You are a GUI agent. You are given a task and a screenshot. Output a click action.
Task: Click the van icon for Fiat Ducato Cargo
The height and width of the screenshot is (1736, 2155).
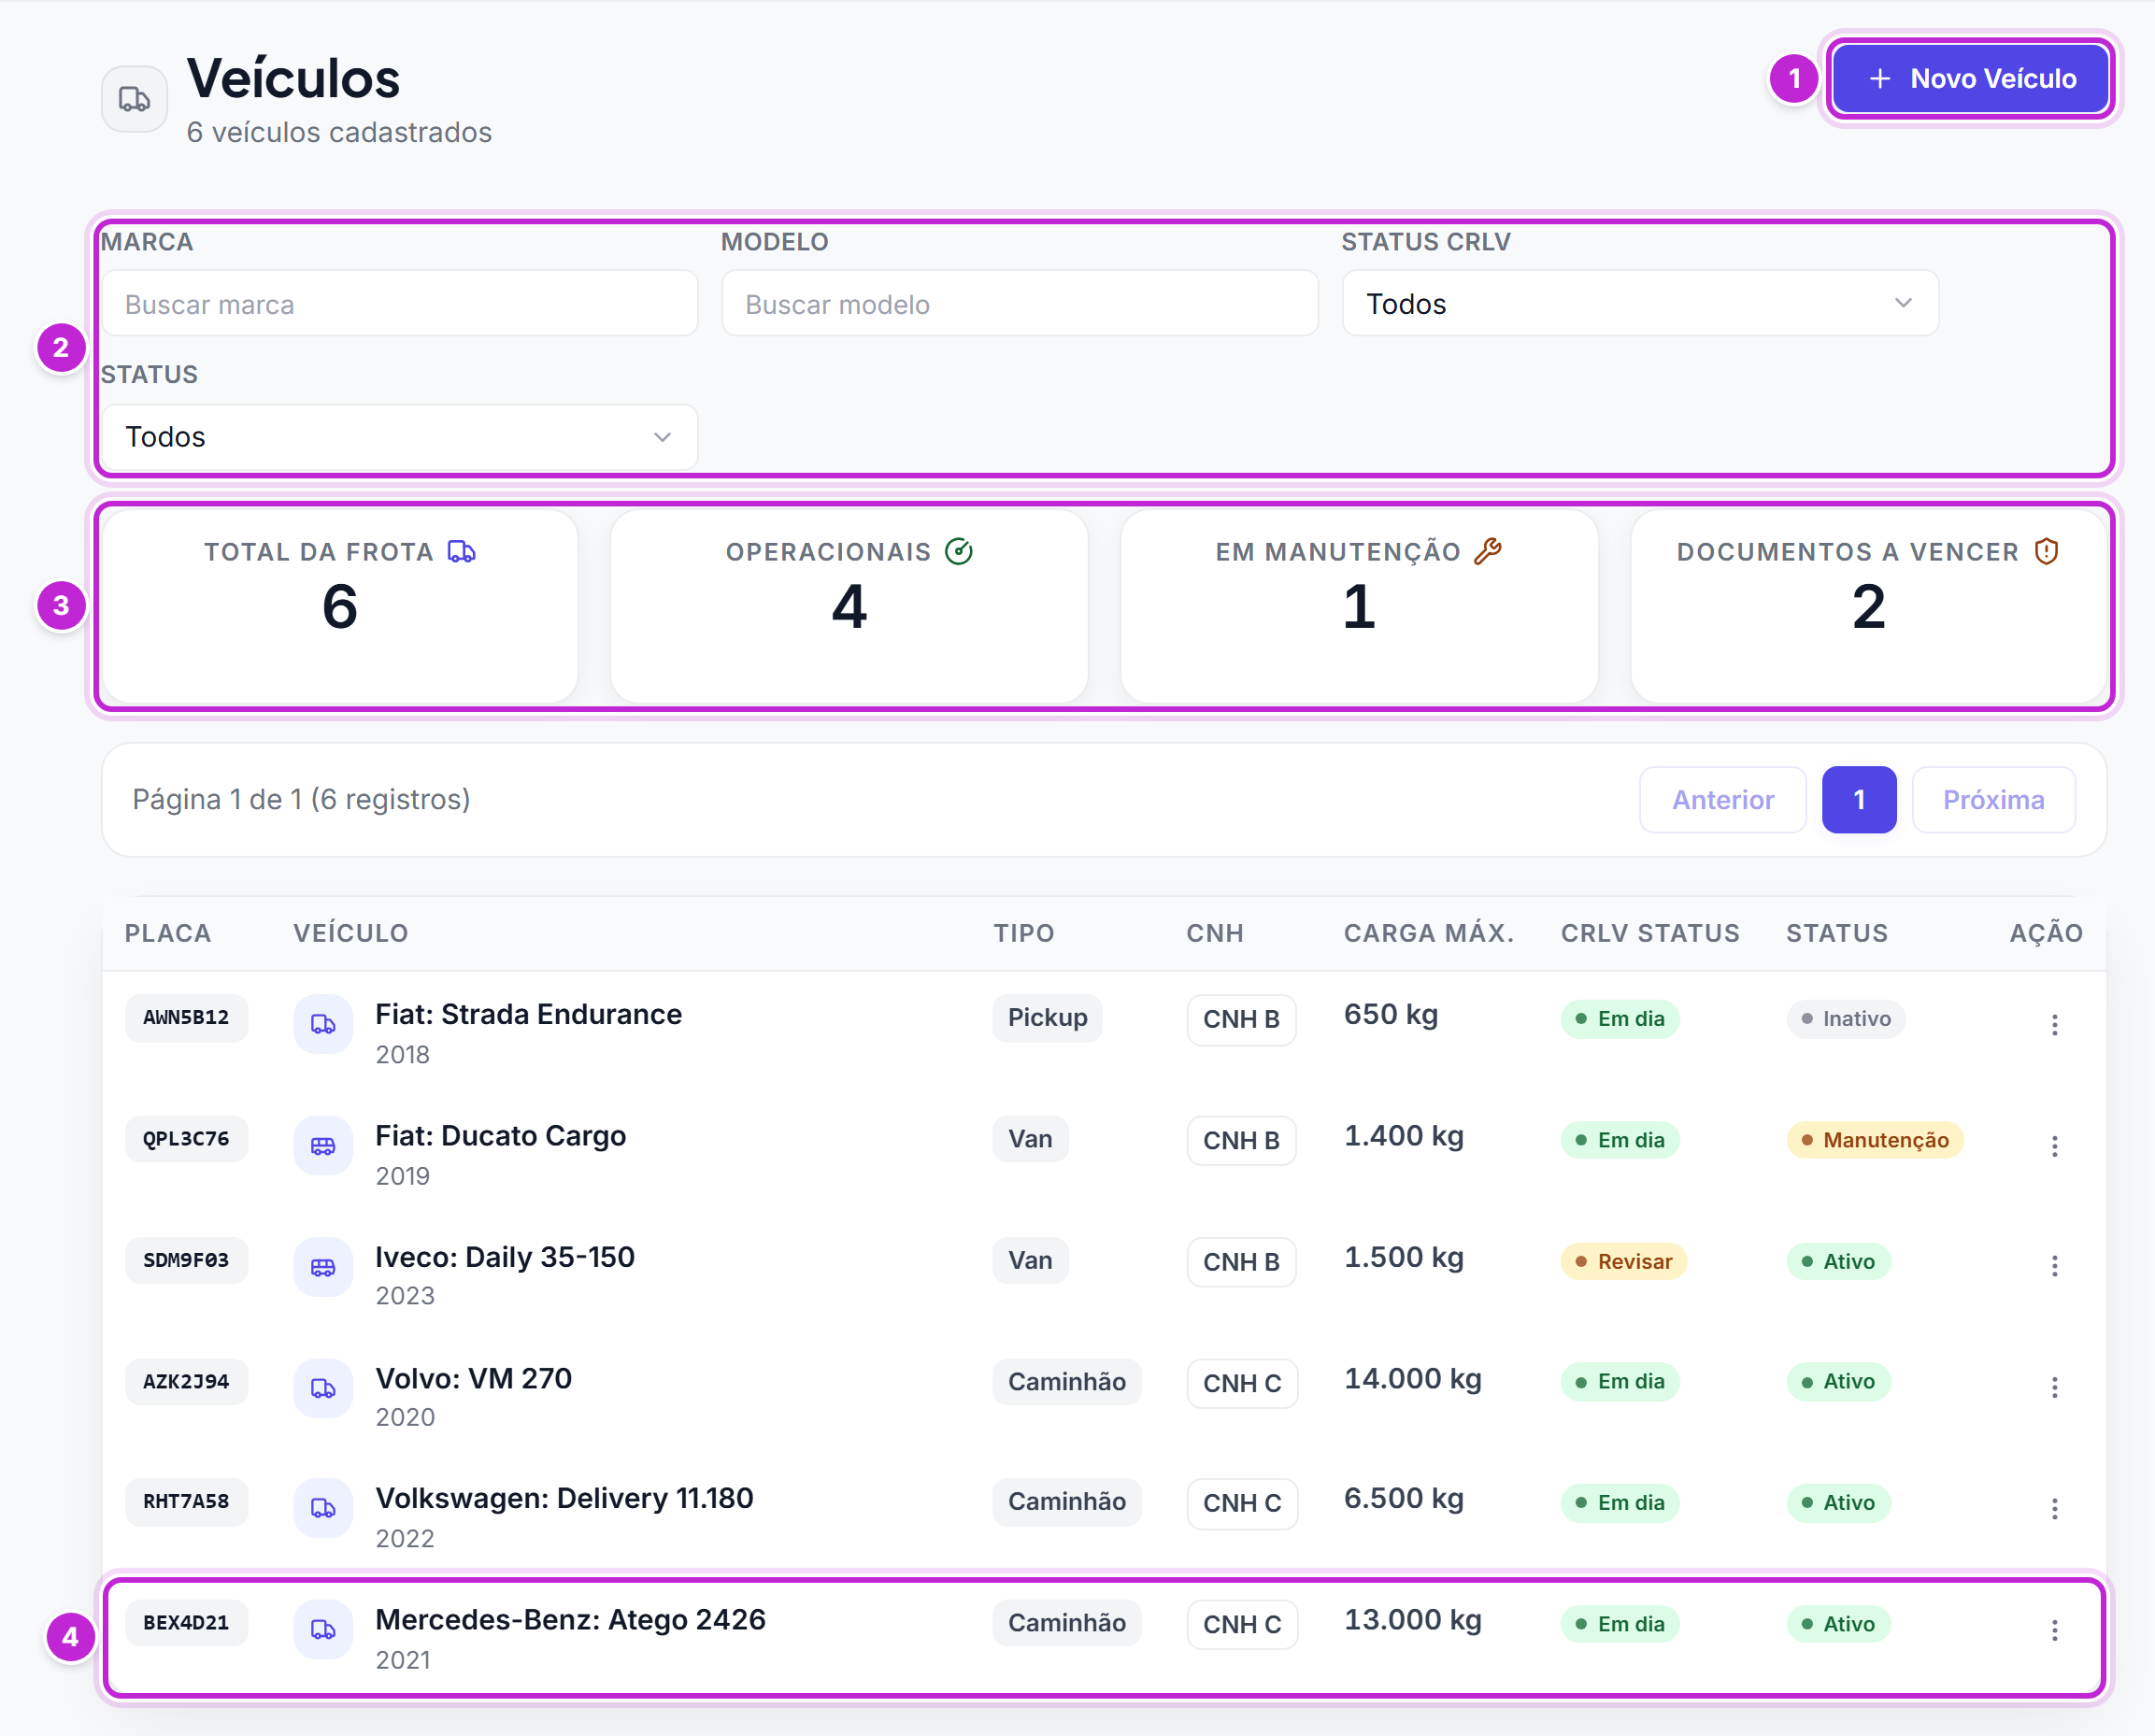(323, 1146)
